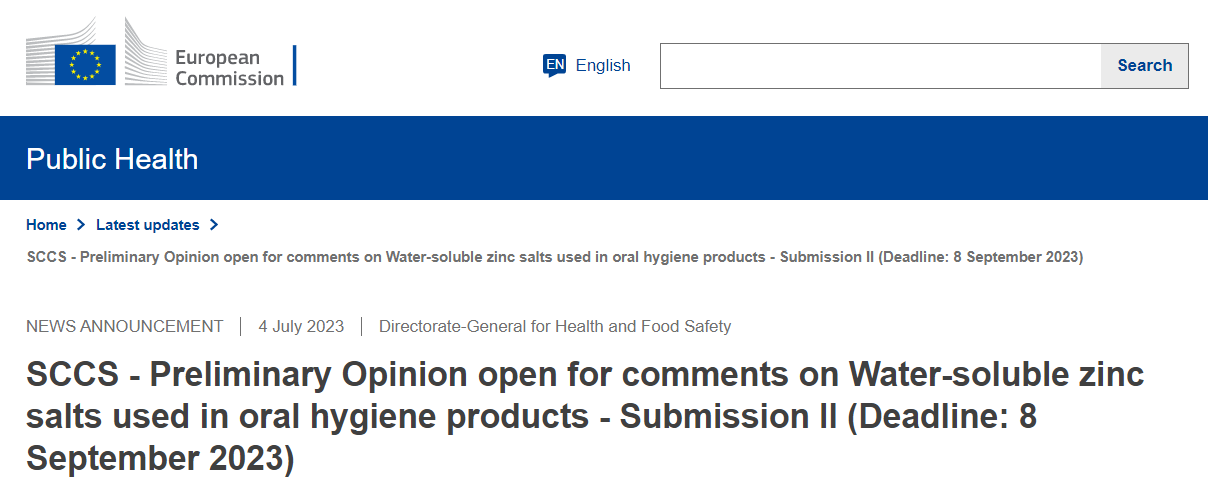The image size is (1208, 488).
Task: Click the NEWS ANNOUNCEMENT label
Action: point(124,326)
